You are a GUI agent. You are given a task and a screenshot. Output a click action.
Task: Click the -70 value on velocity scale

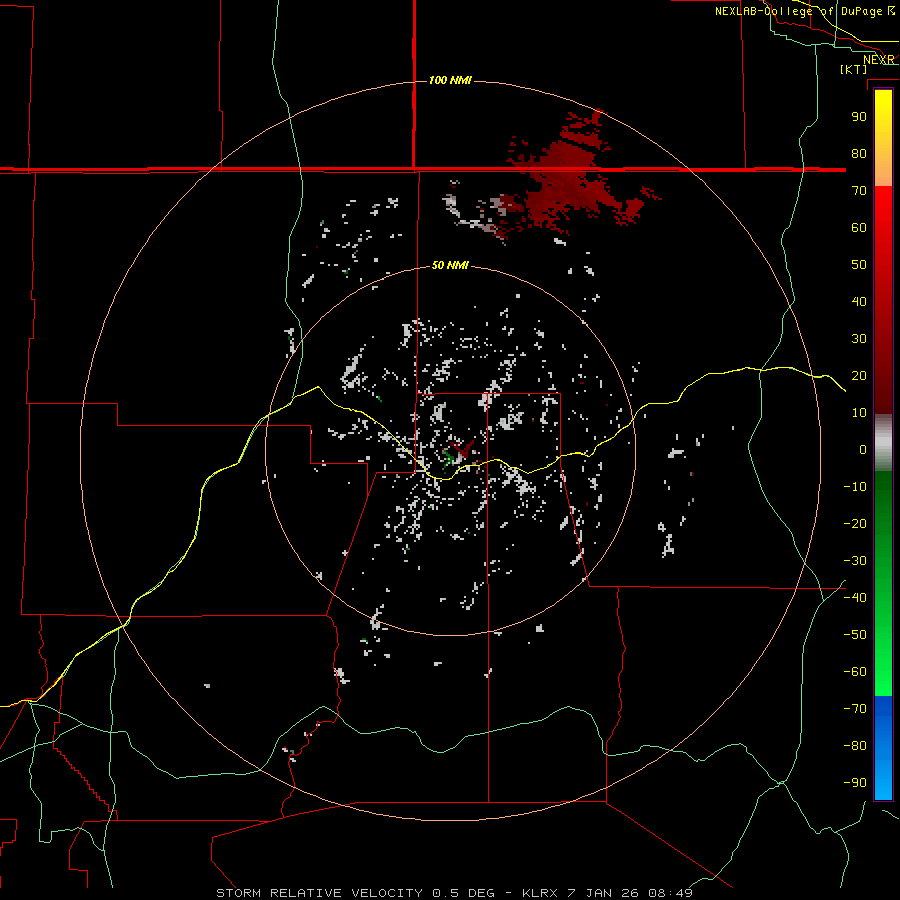tap(855, 709)
